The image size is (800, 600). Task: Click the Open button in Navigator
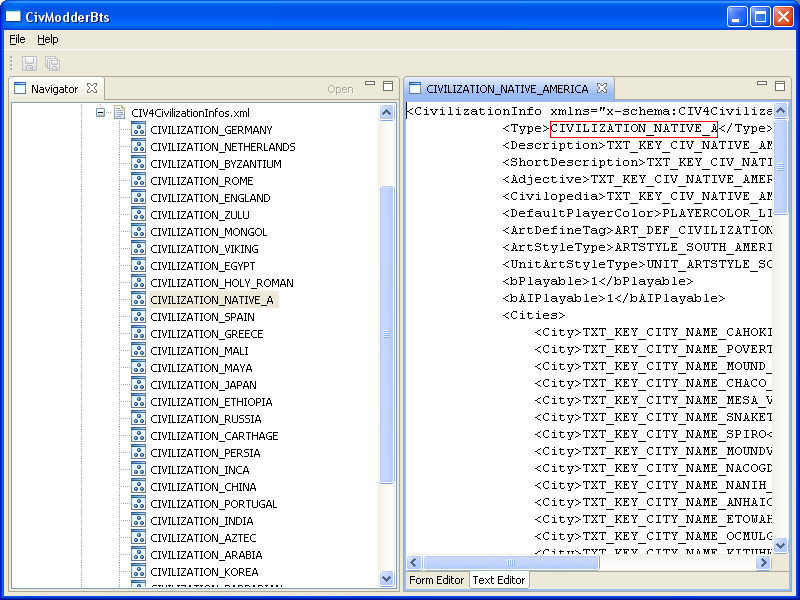click(340, 89)
